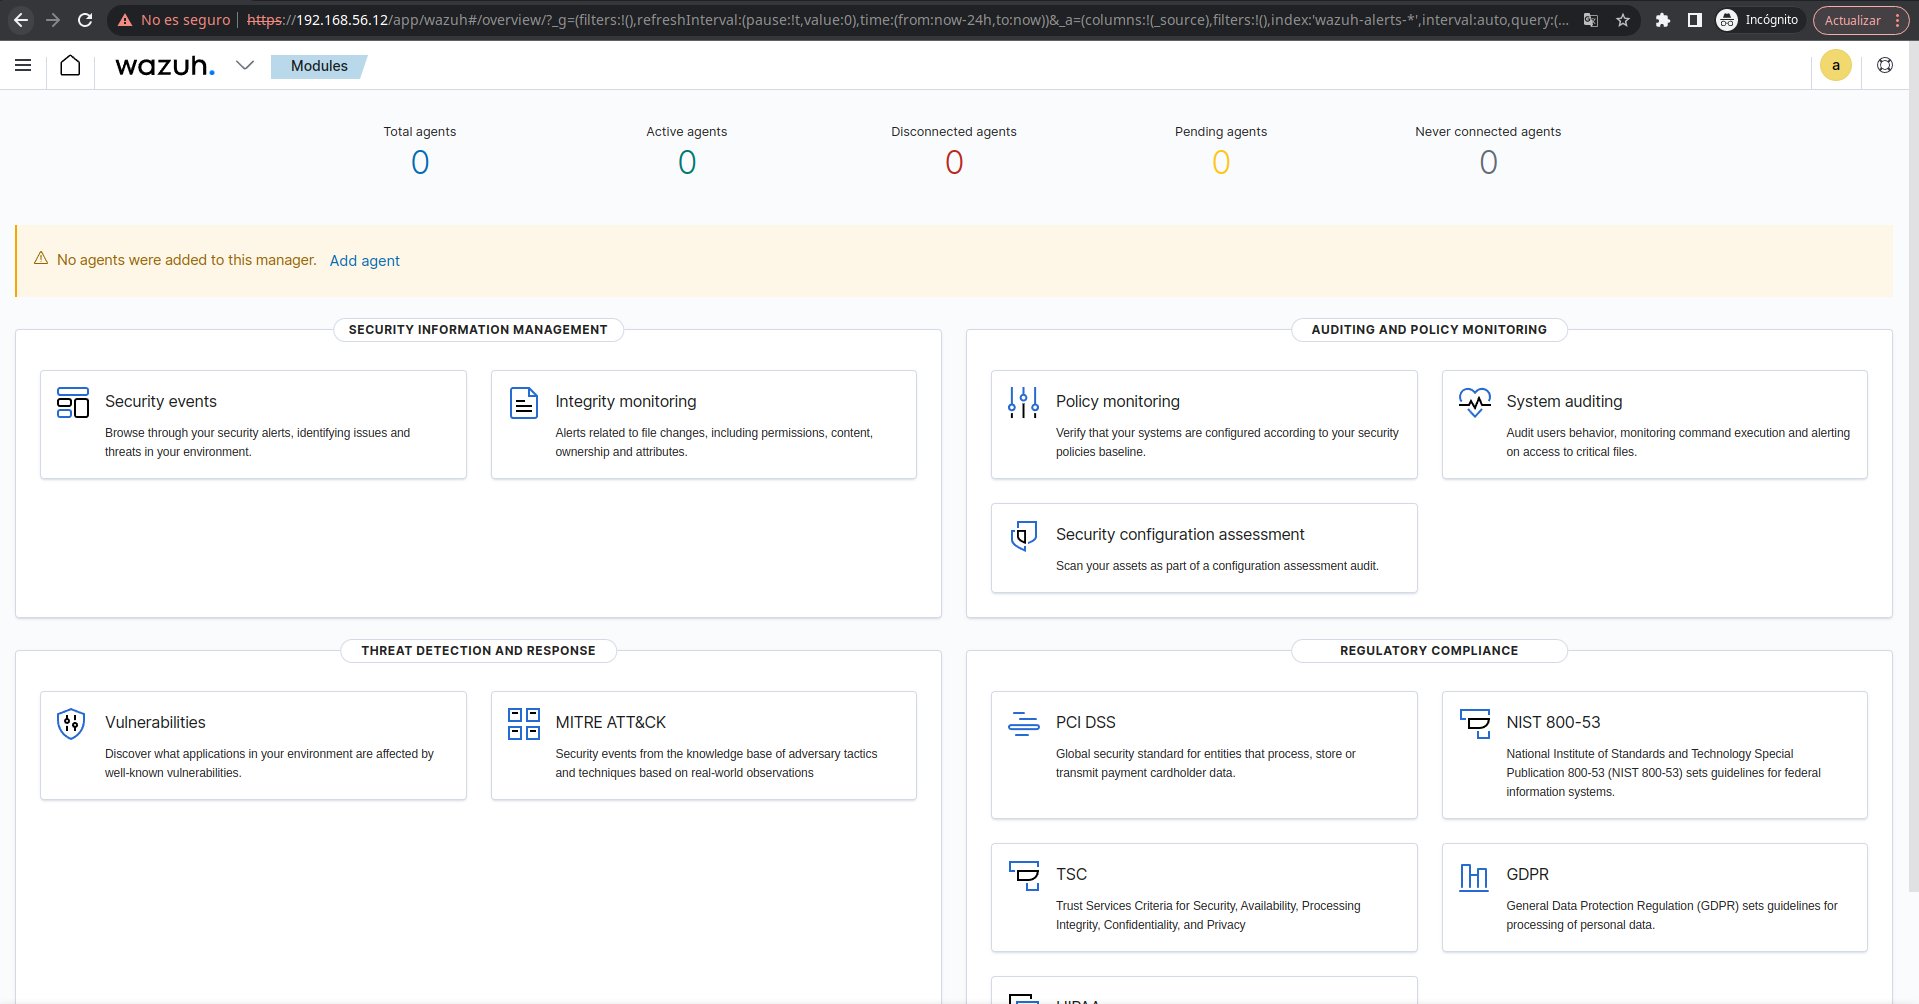Click the Add agent link
1919x1004 pixels.
point(365,261)
